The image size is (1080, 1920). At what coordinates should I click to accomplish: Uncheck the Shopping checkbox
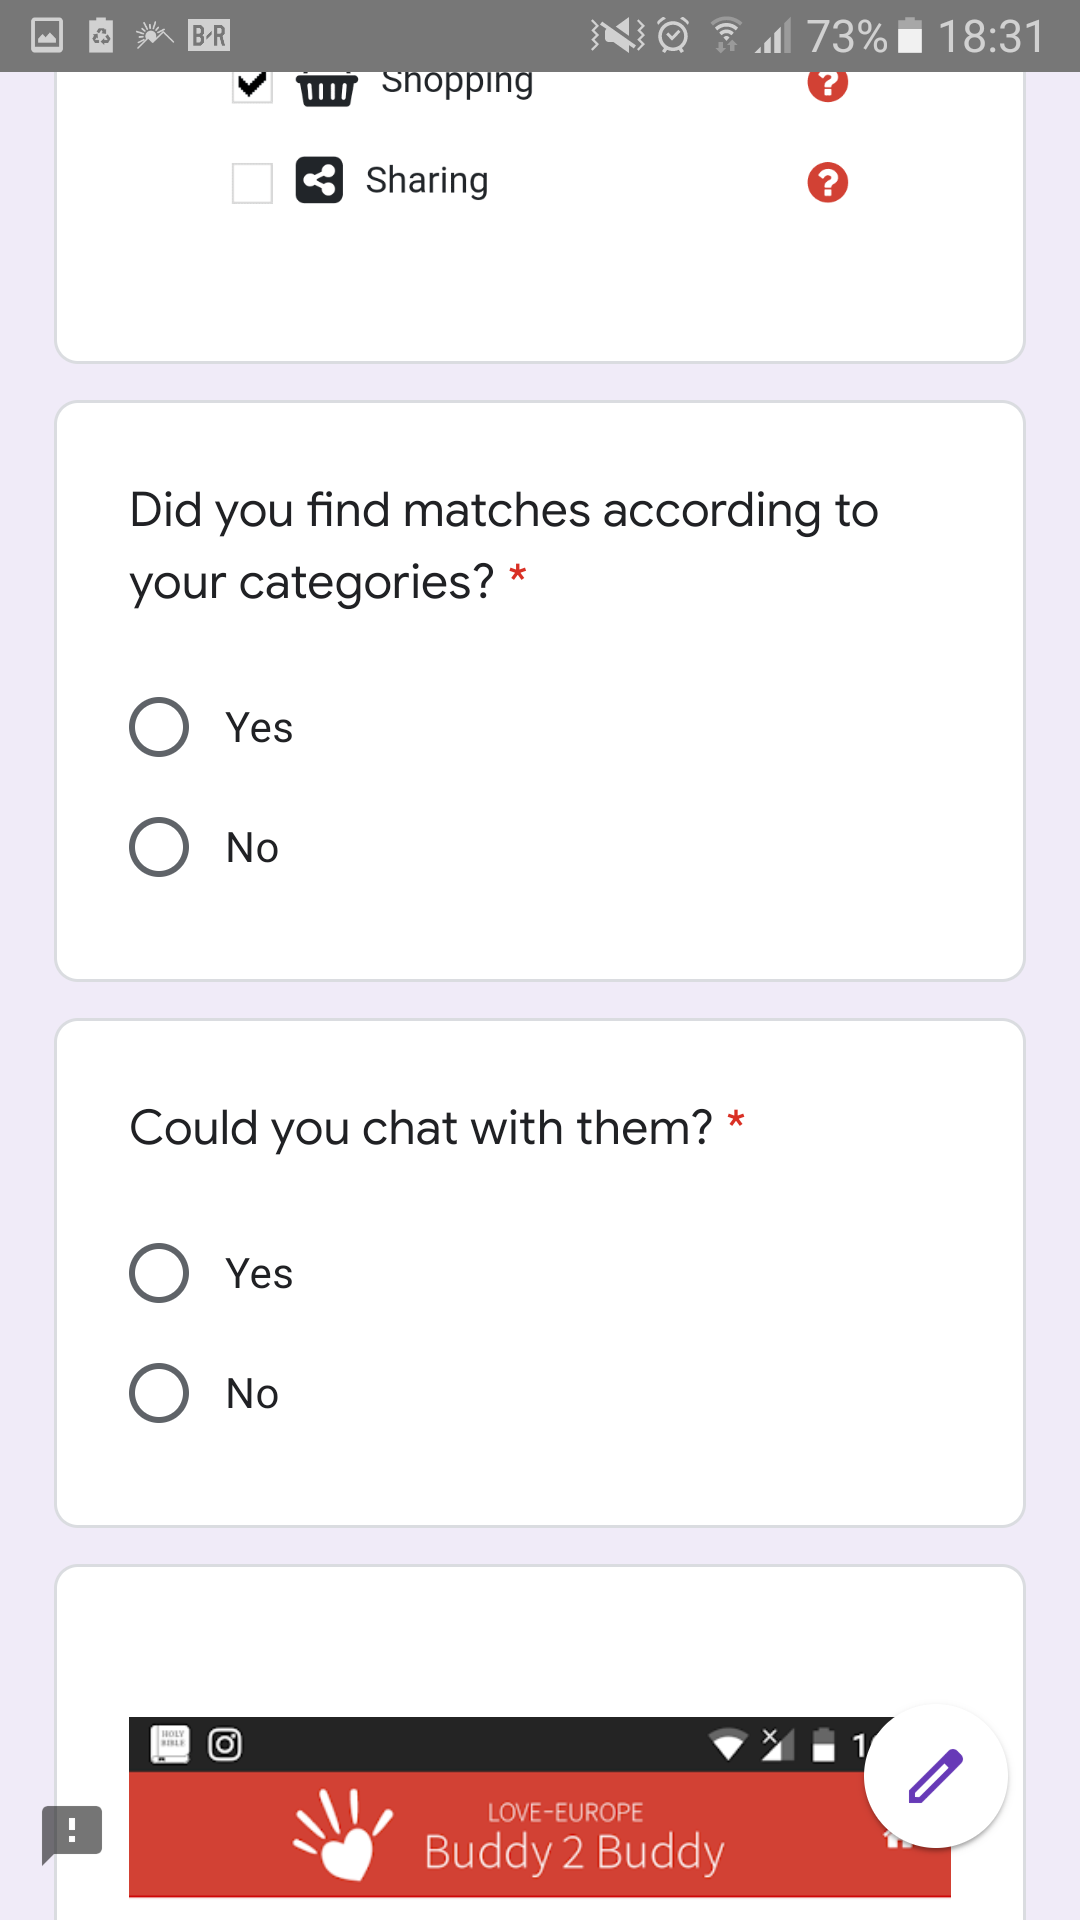252,85
